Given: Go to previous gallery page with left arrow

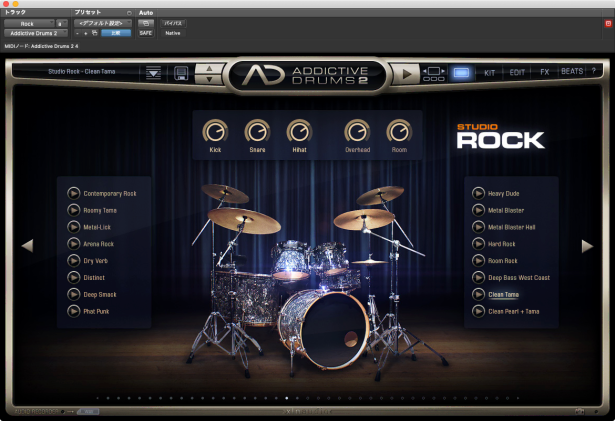Looking at the screenshot, I should (28, 245).
